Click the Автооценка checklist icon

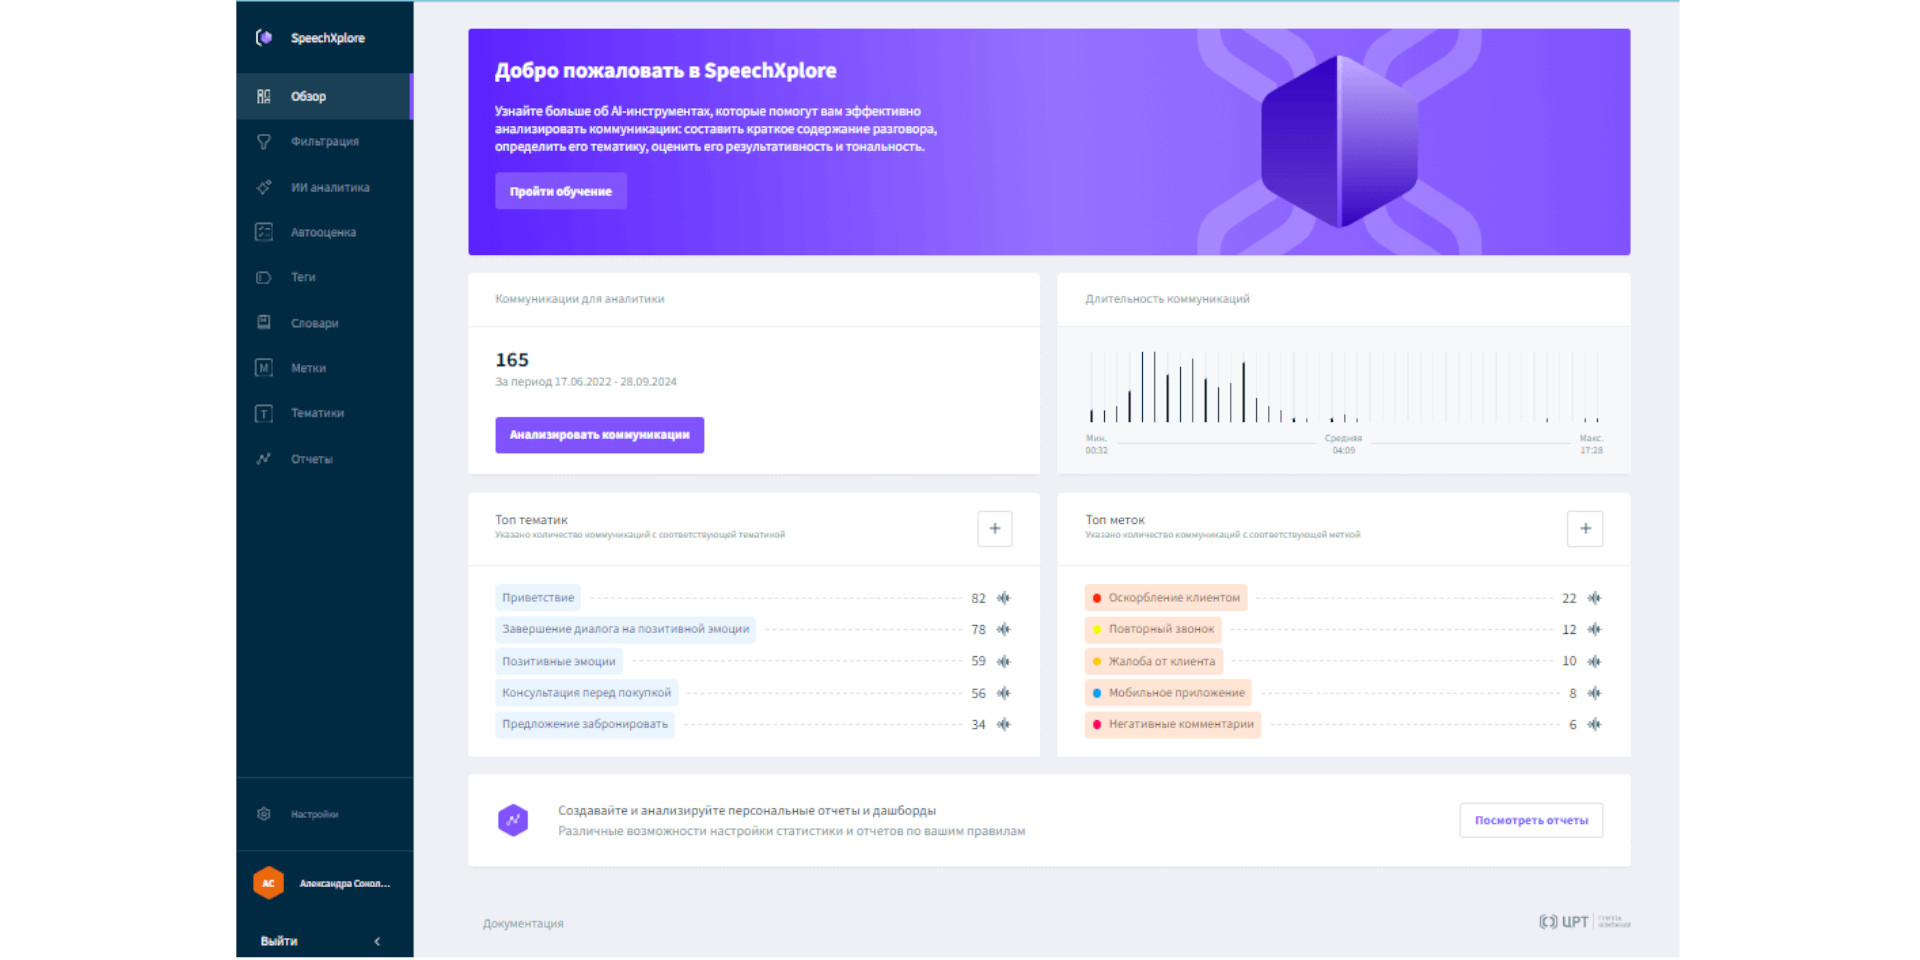(264, 232)
